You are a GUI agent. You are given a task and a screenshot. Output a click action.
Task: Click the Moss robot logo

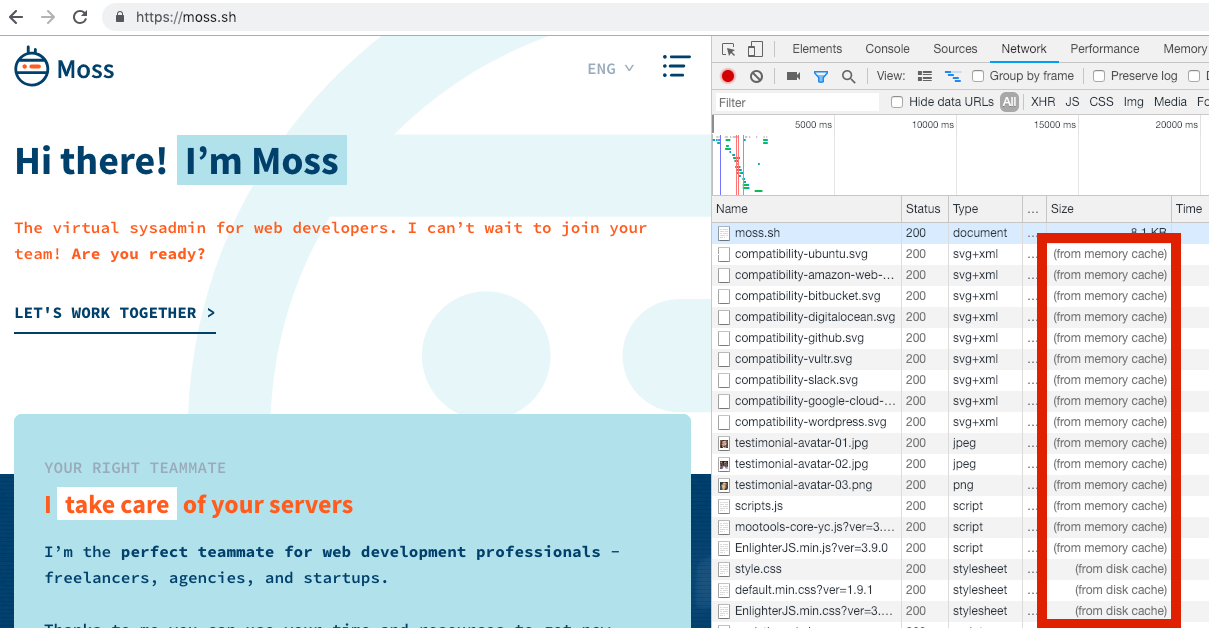(x=32, y=67)
